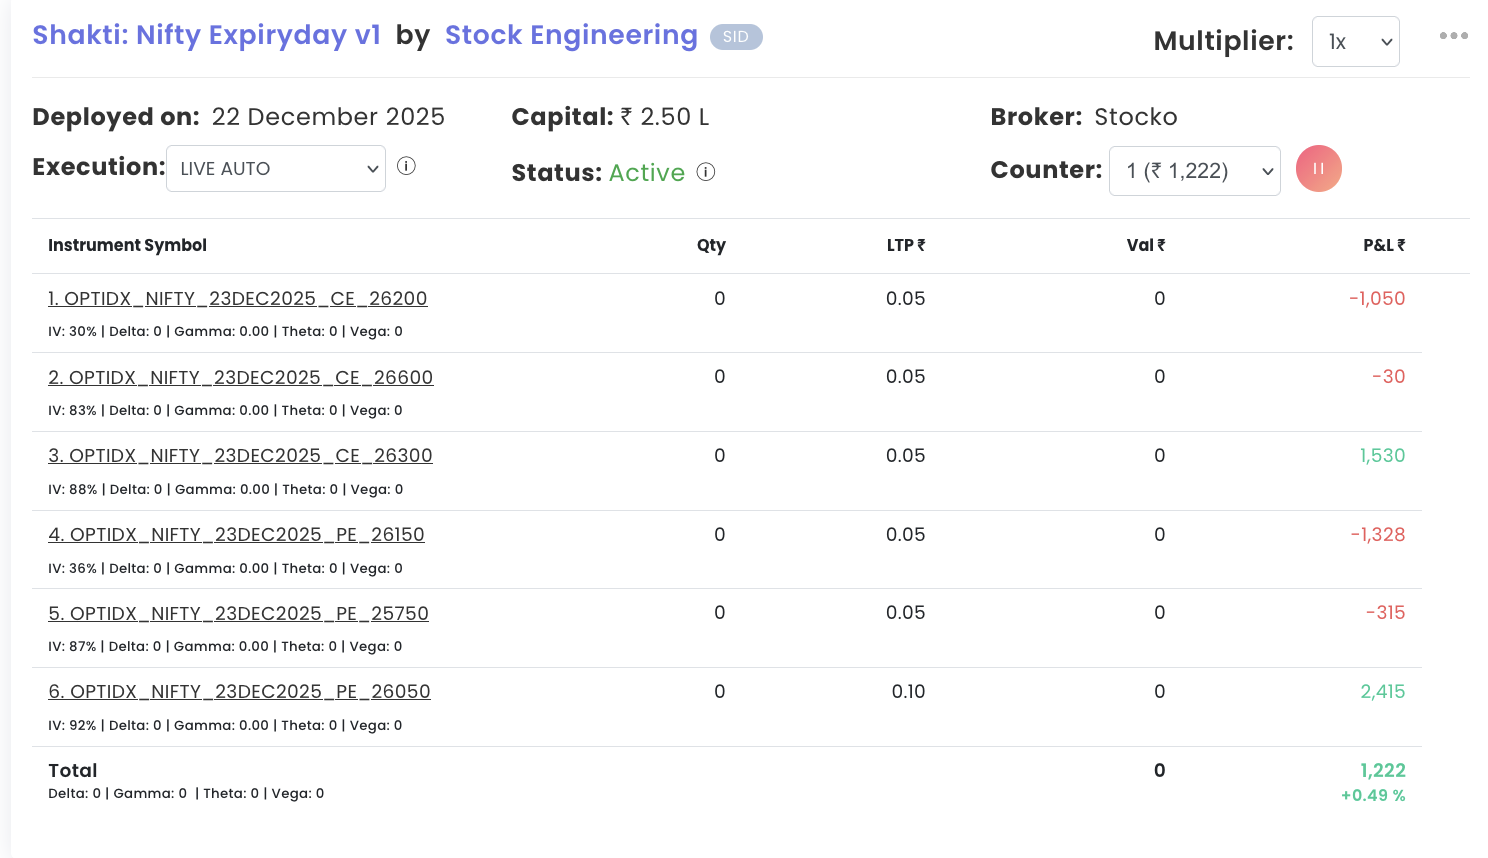Click the LTP ₹ column header
1488x858 pixels.
pyautogui.click(x=905, y=245)
